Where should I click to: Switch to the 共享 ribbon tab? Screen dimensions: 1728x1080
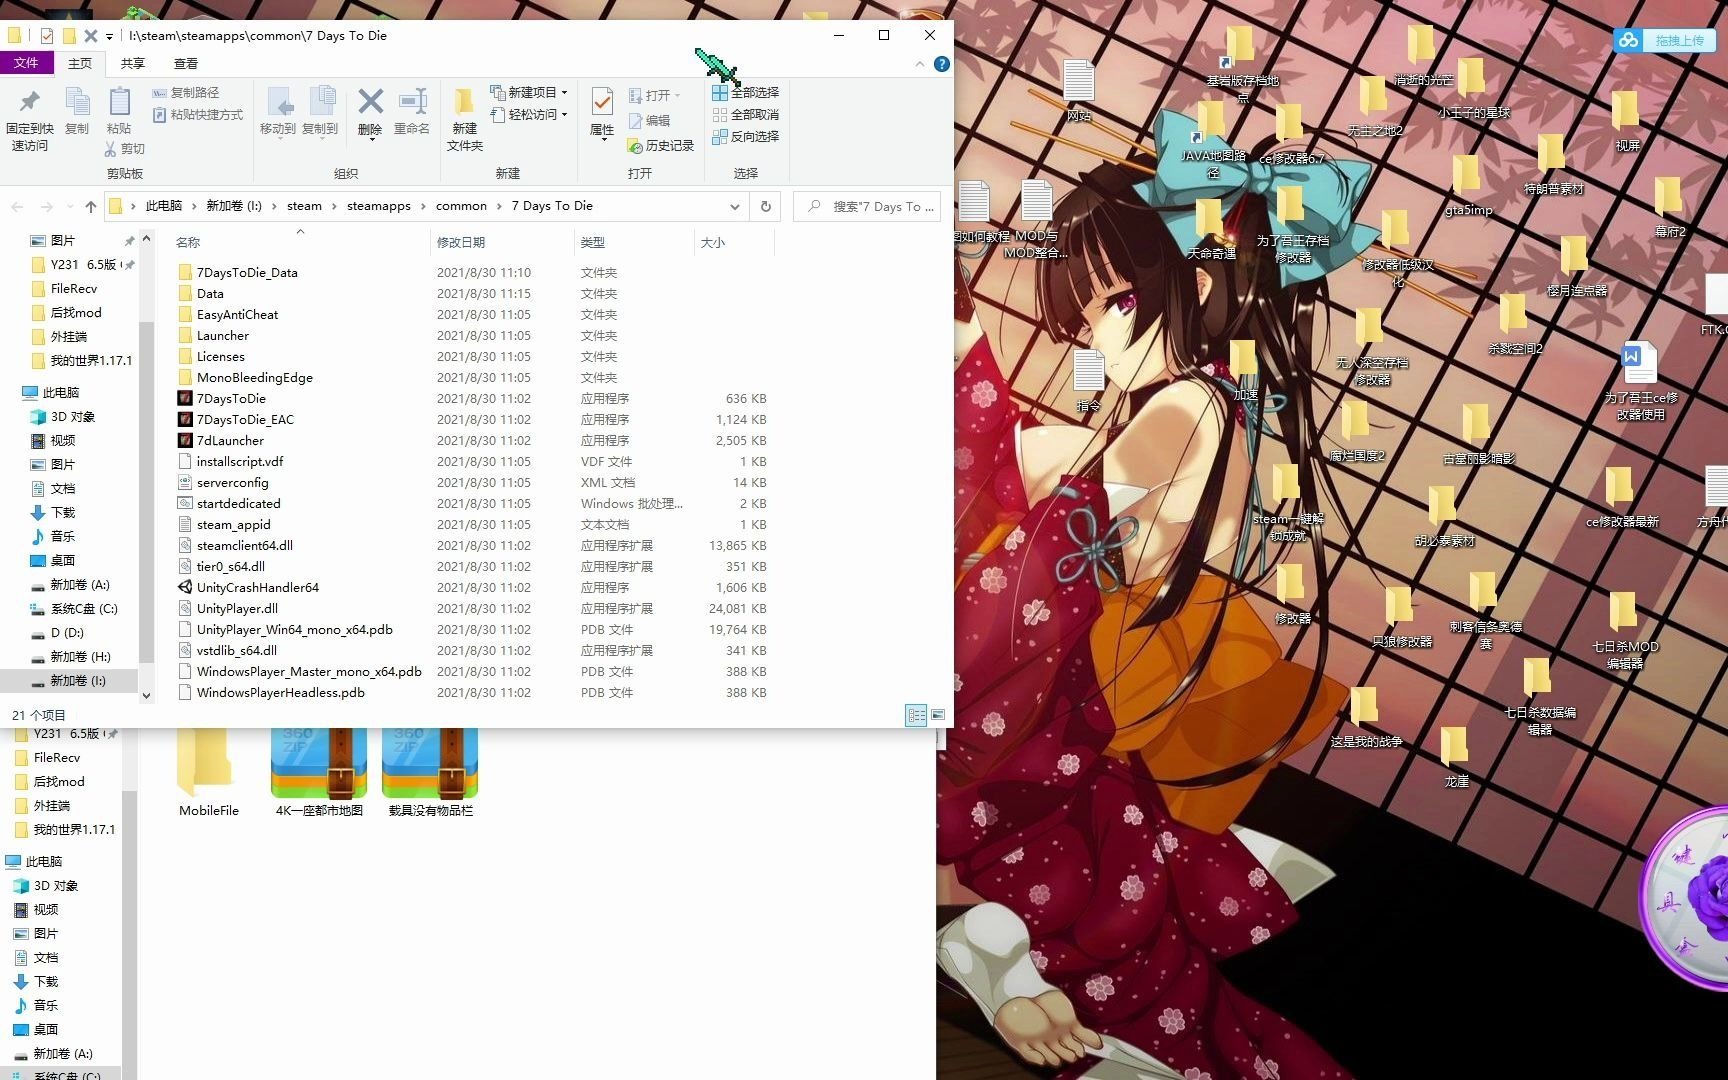133,63
